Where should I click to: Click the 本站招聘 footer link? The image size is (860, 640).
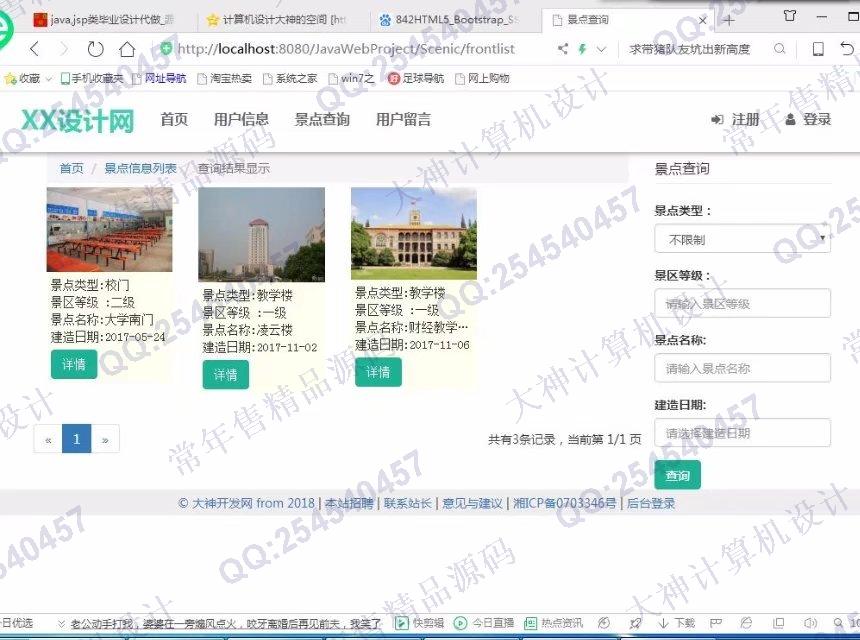(x=349, y=503)
